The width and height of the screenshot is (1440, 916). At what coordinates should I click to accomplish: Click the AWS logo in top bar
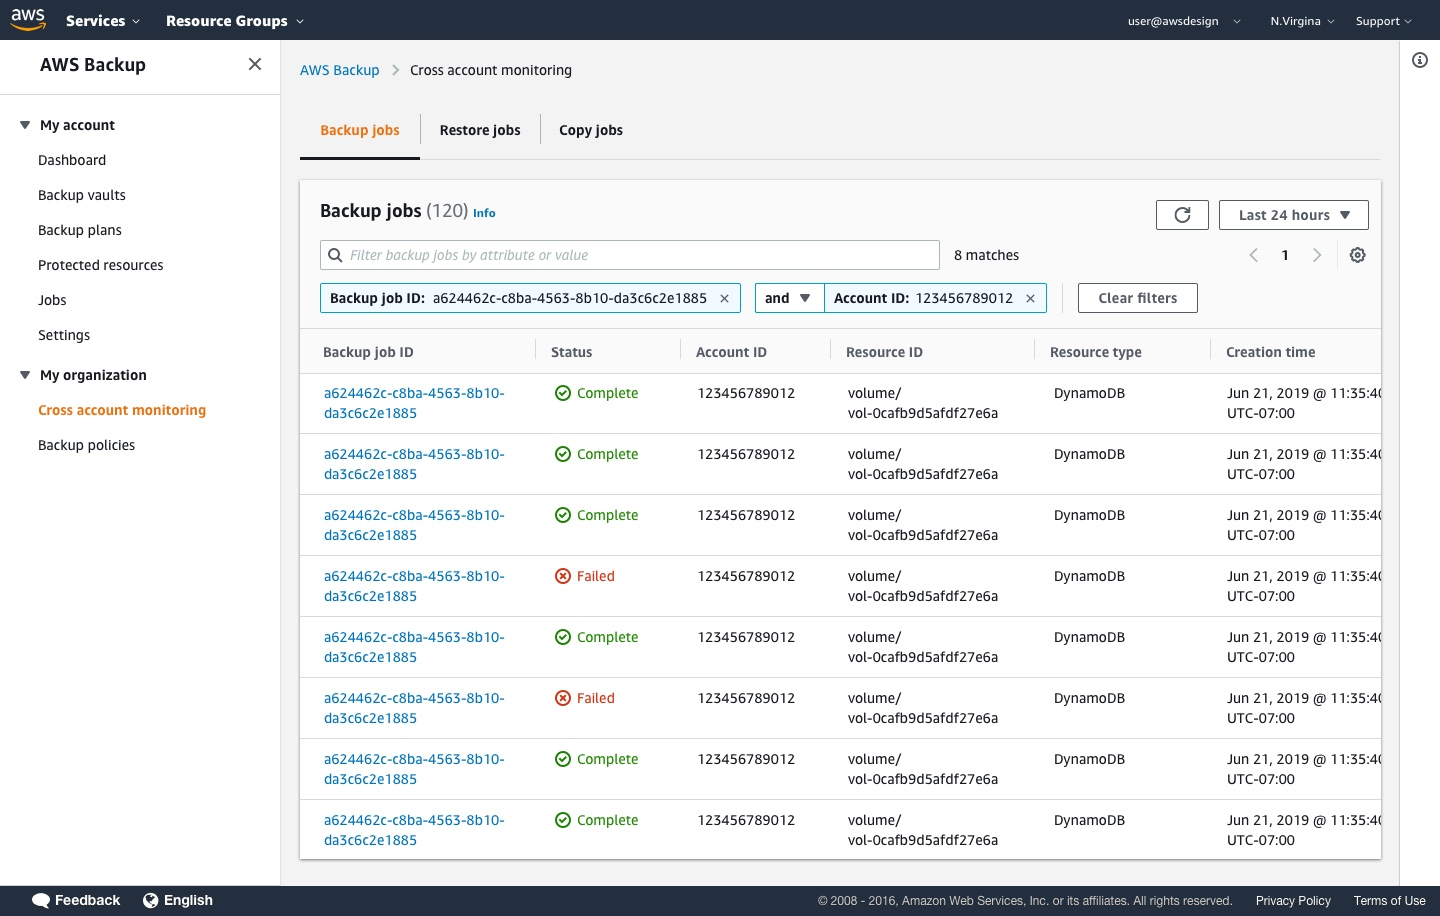[x=27, y=20]
